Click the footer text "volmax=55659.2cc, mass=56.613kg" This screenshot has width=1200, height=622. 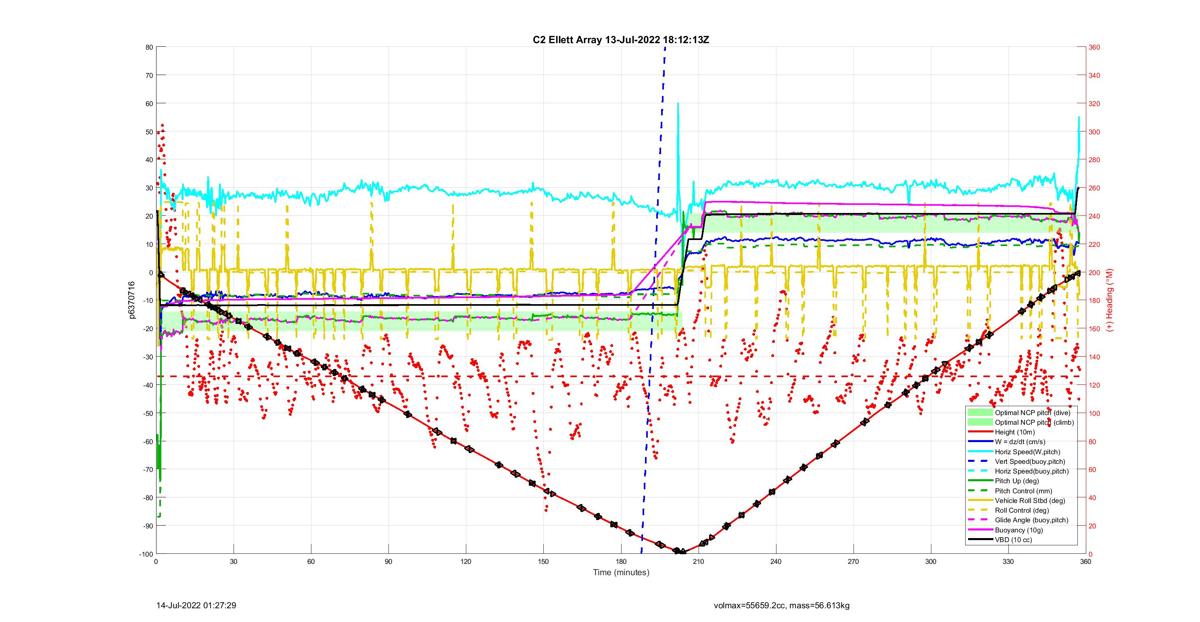pos(781,605)
